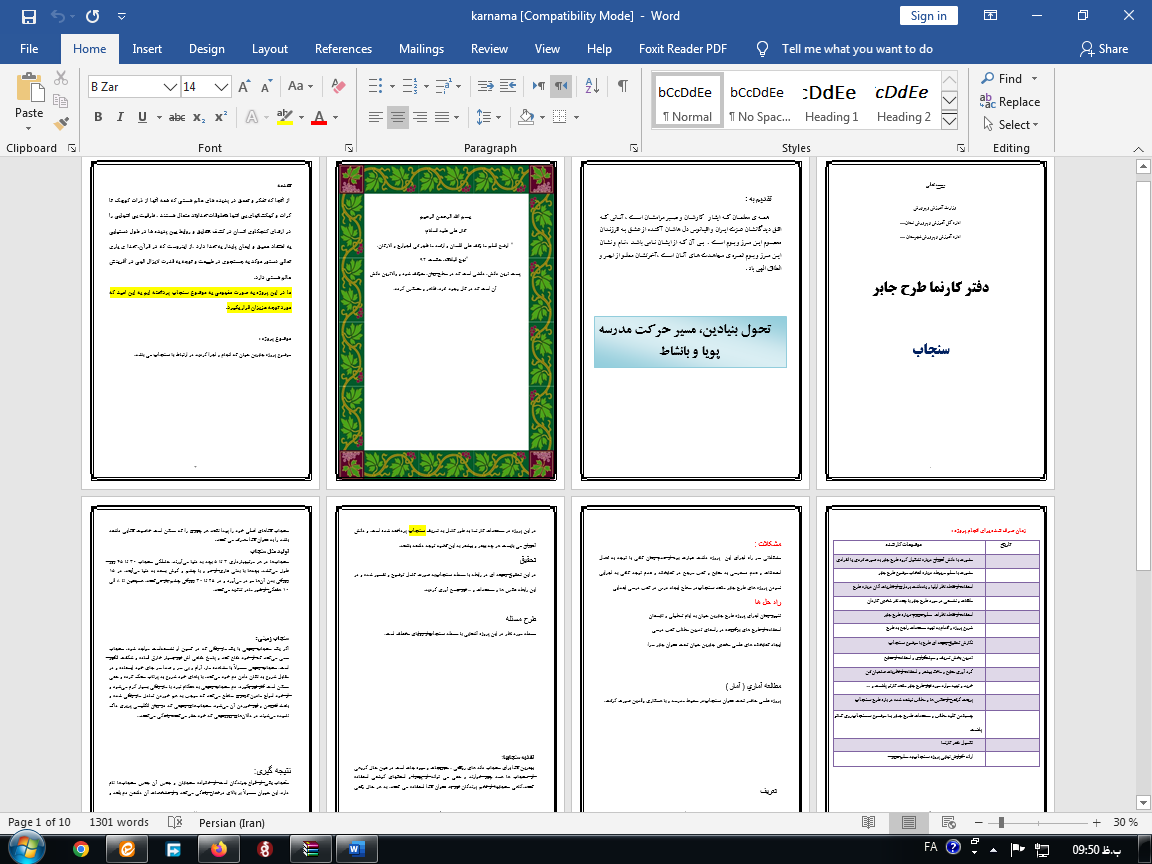Click the Format Painter brush icon

coord(62,124)
